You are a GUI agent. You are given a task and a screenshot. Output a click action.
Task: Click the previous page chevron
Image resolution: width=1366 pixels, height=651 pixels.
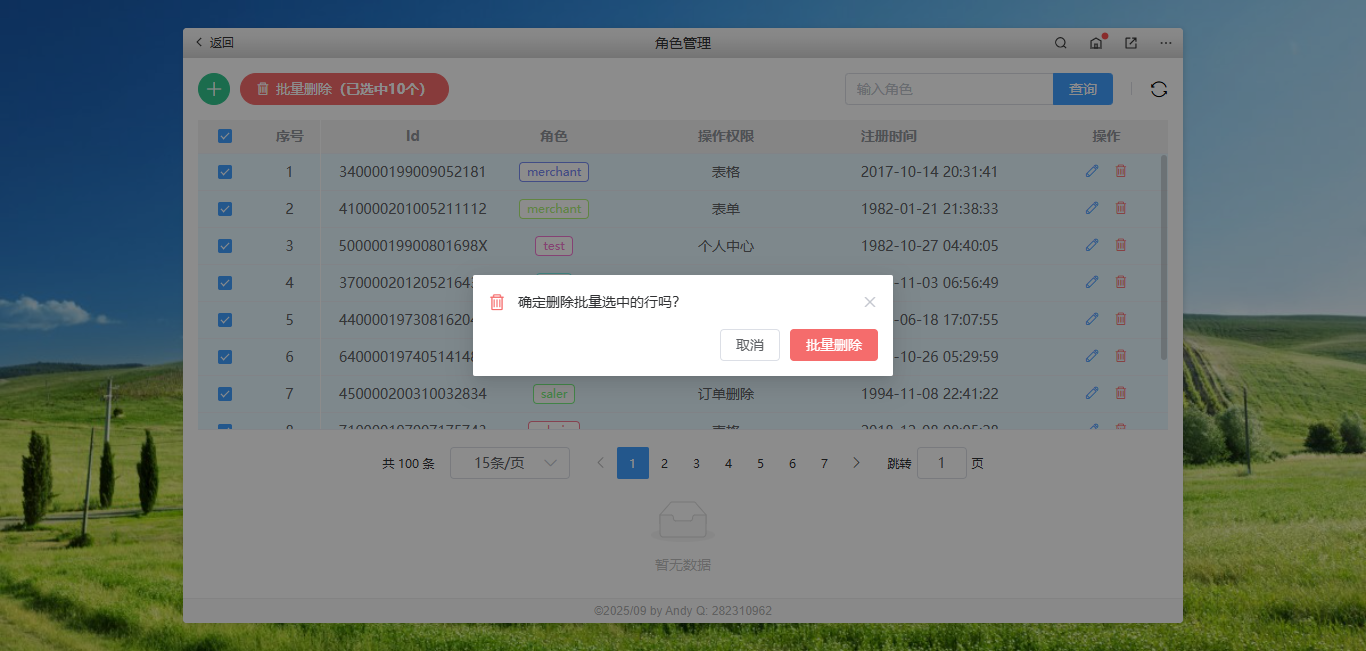point(600,463)
